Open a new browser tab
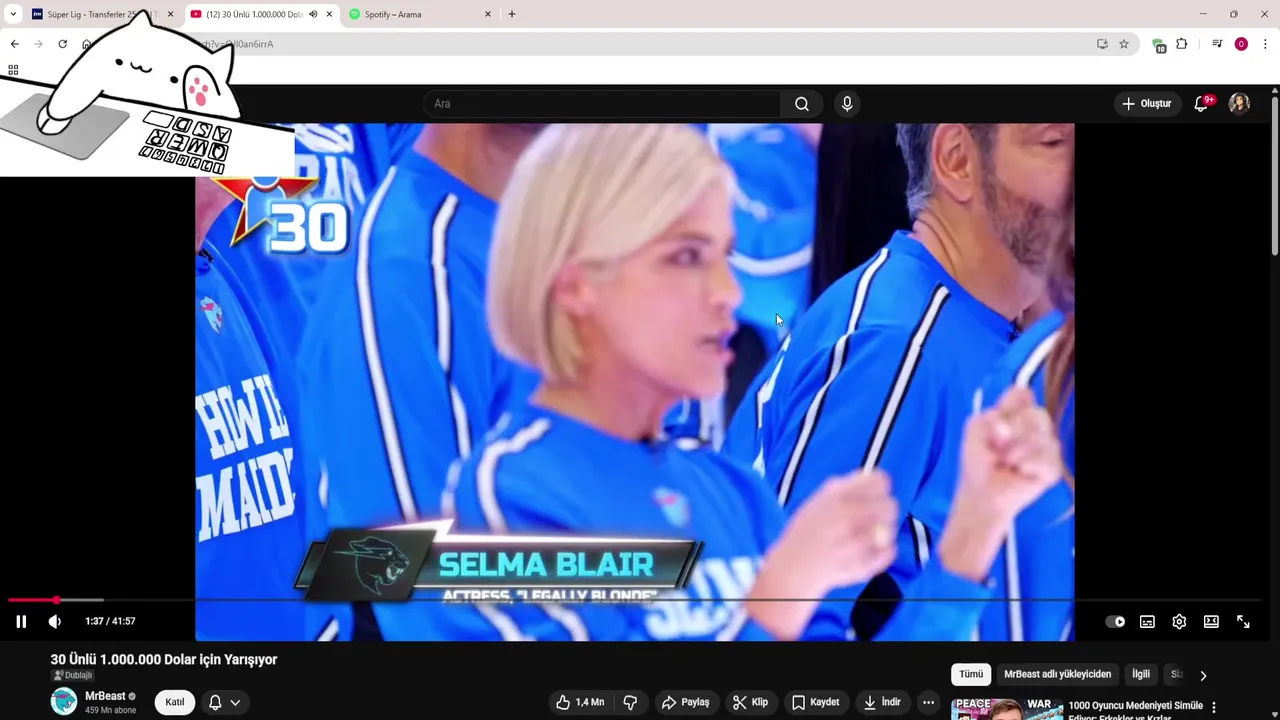The image size is (1280, 720). pos(512,14)
